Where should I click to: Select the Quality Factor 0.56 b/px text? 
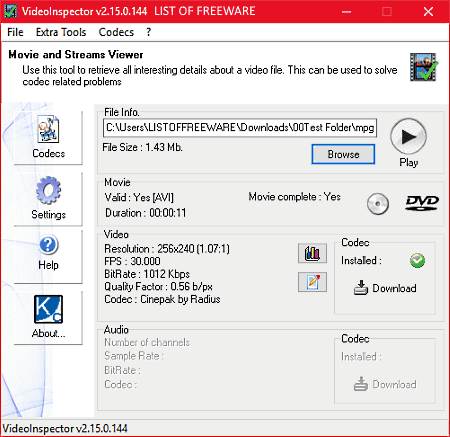tap(158, 286)
